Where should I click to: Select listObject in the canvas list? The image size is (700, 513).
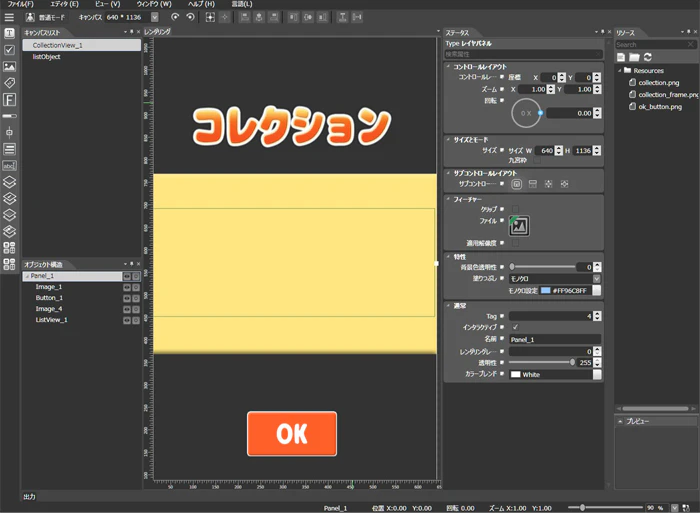46,57
